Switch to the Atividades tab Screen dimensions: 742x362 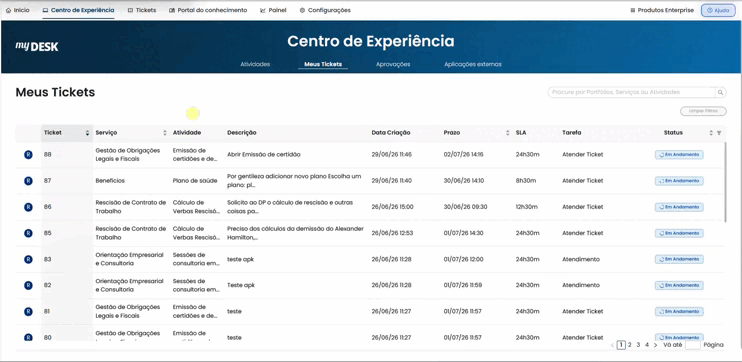pyautogui.click(x=255, y=64)
